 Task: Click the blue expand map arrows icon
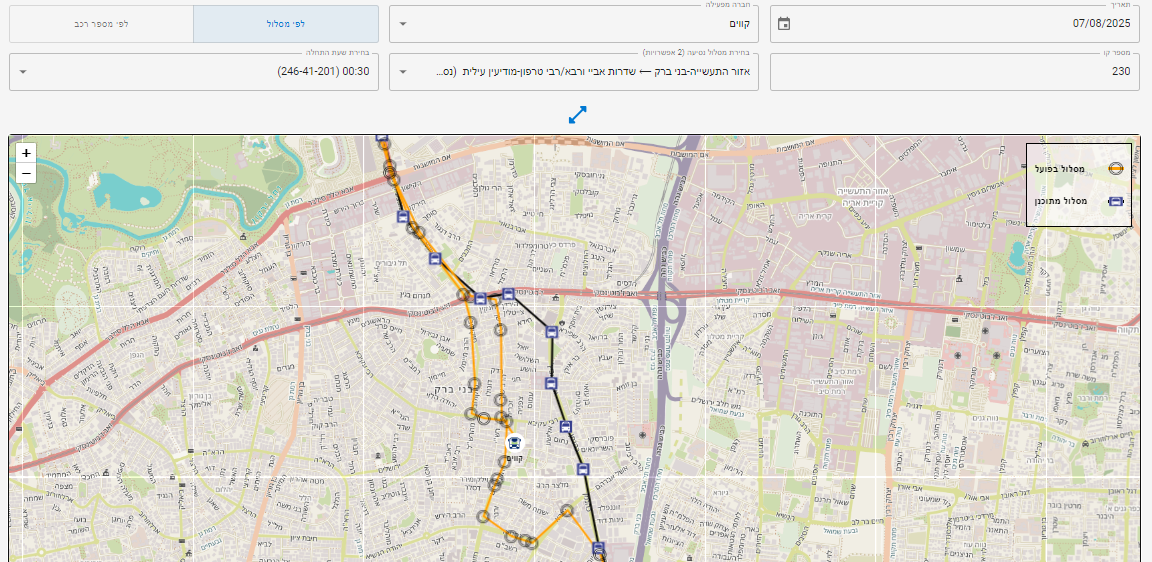[x=577, y=115]
